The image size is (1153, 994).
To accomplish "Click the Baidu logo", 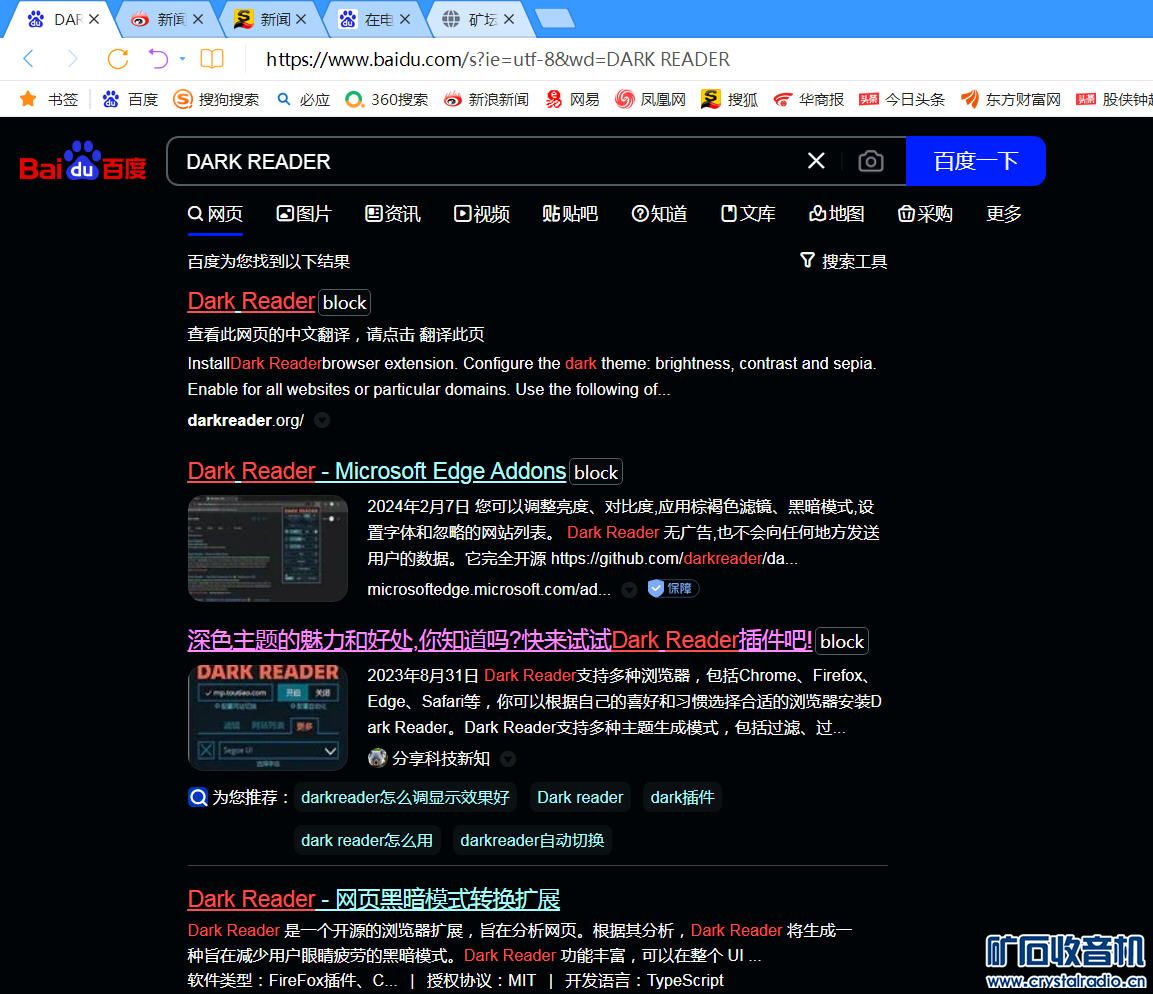I will click(82, 161).
